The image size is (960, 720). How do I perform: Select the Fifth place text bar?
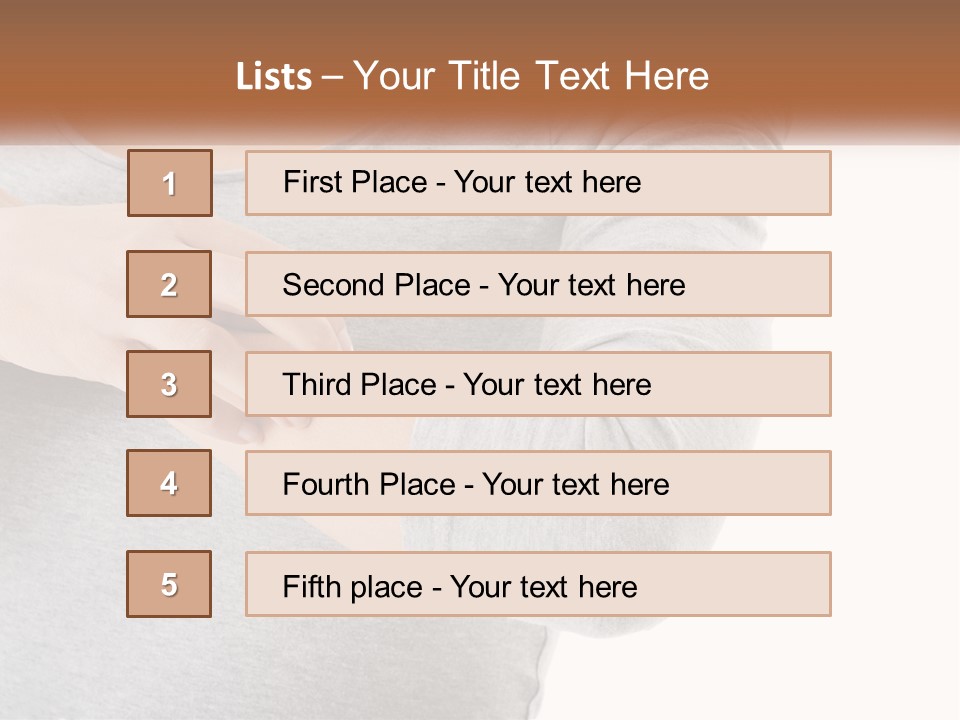pyautogui.click(x=538, y=583)
